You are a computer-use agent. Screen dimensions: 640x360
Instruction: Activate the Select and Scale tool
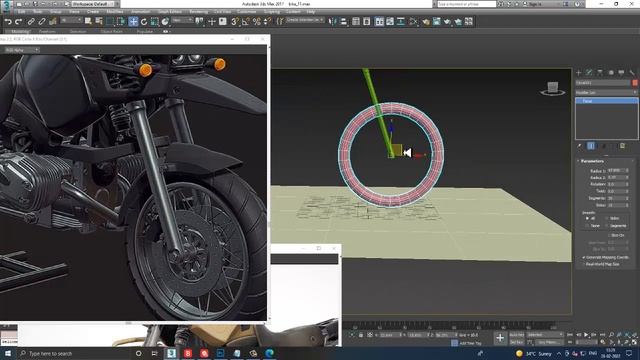[x=154, y=21]
